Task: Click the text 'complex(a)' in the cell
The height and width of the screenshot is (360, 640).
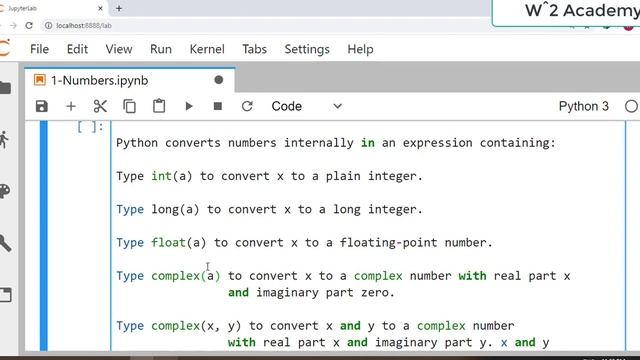Action: click(x=186, y=276)
